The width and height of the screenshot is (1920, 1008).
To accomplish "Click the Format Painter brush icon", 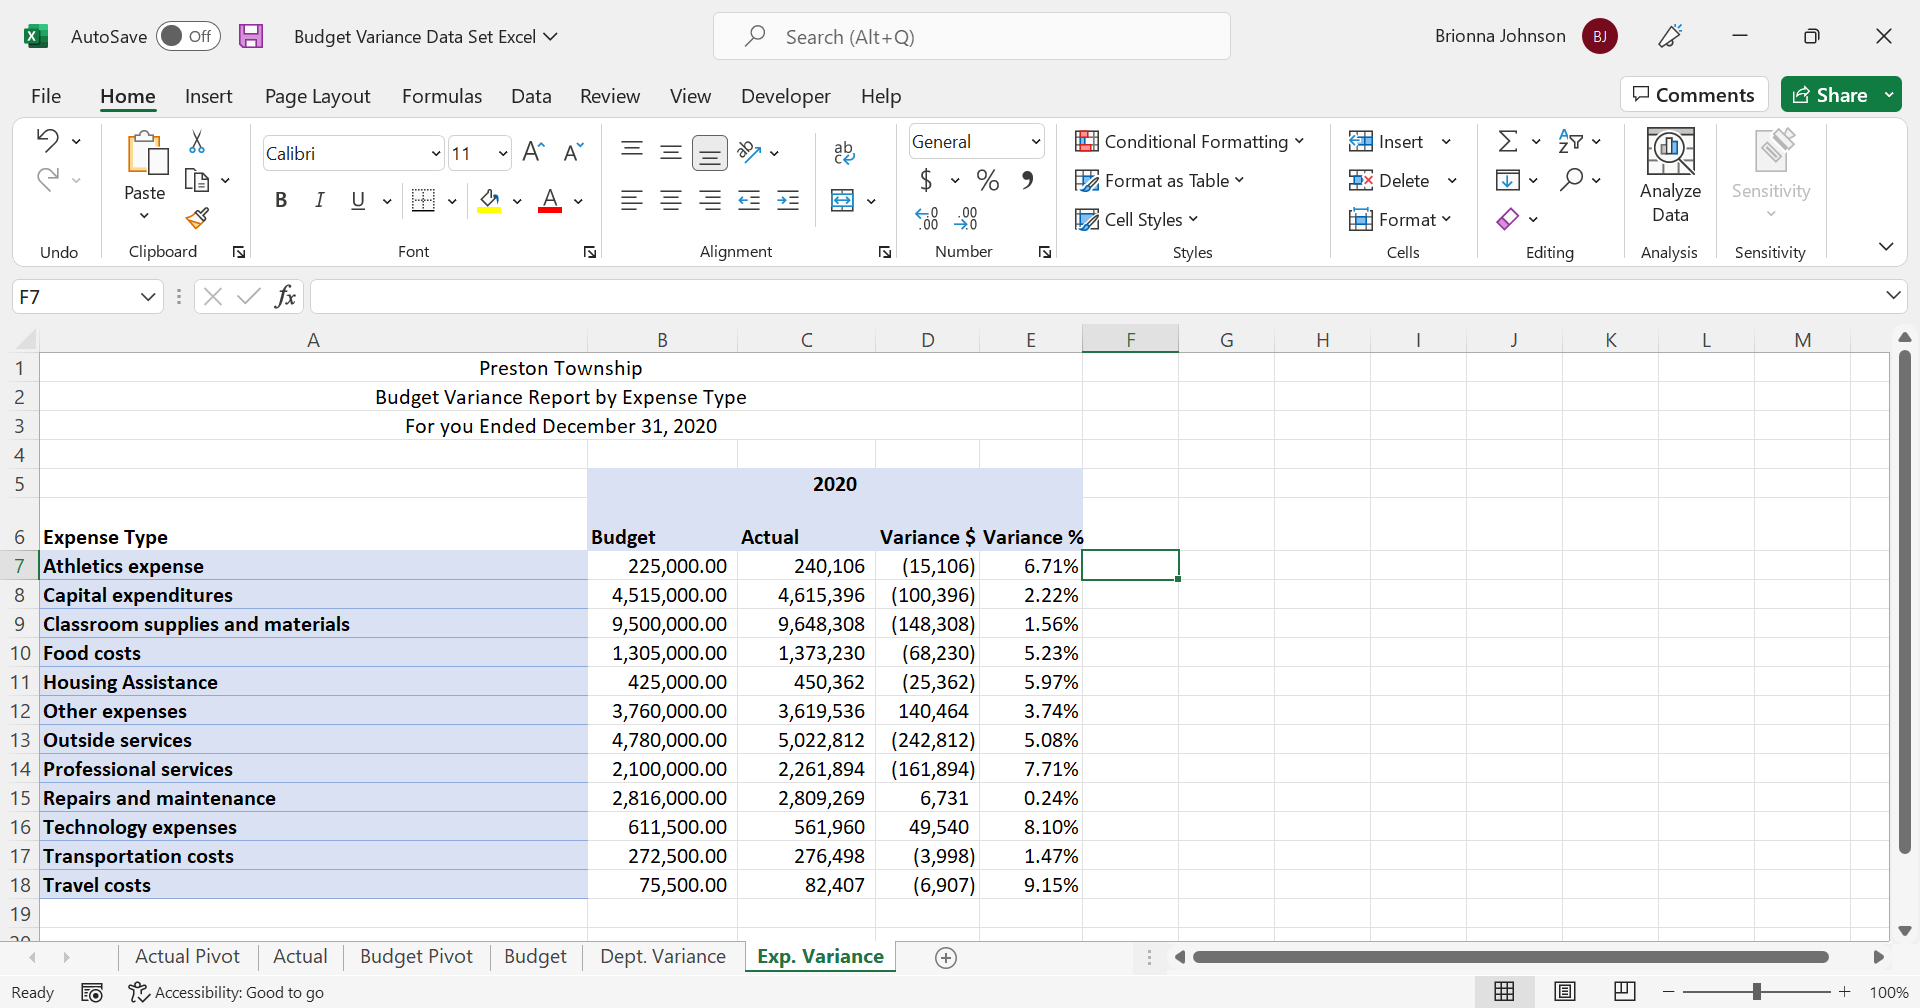I will click(x=197, y=218).
